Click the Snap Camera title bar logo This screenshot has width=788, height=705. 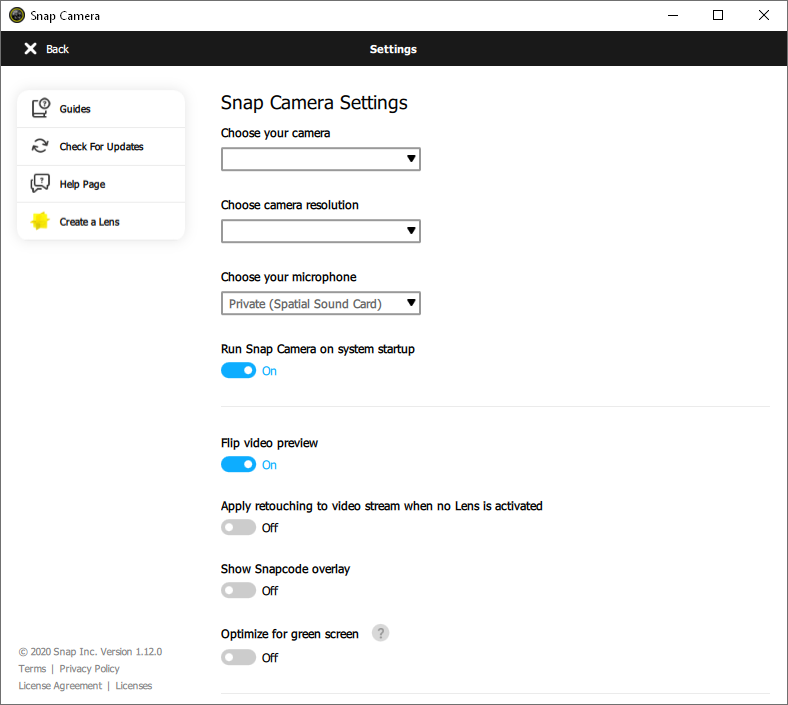(x=17, y=16)
